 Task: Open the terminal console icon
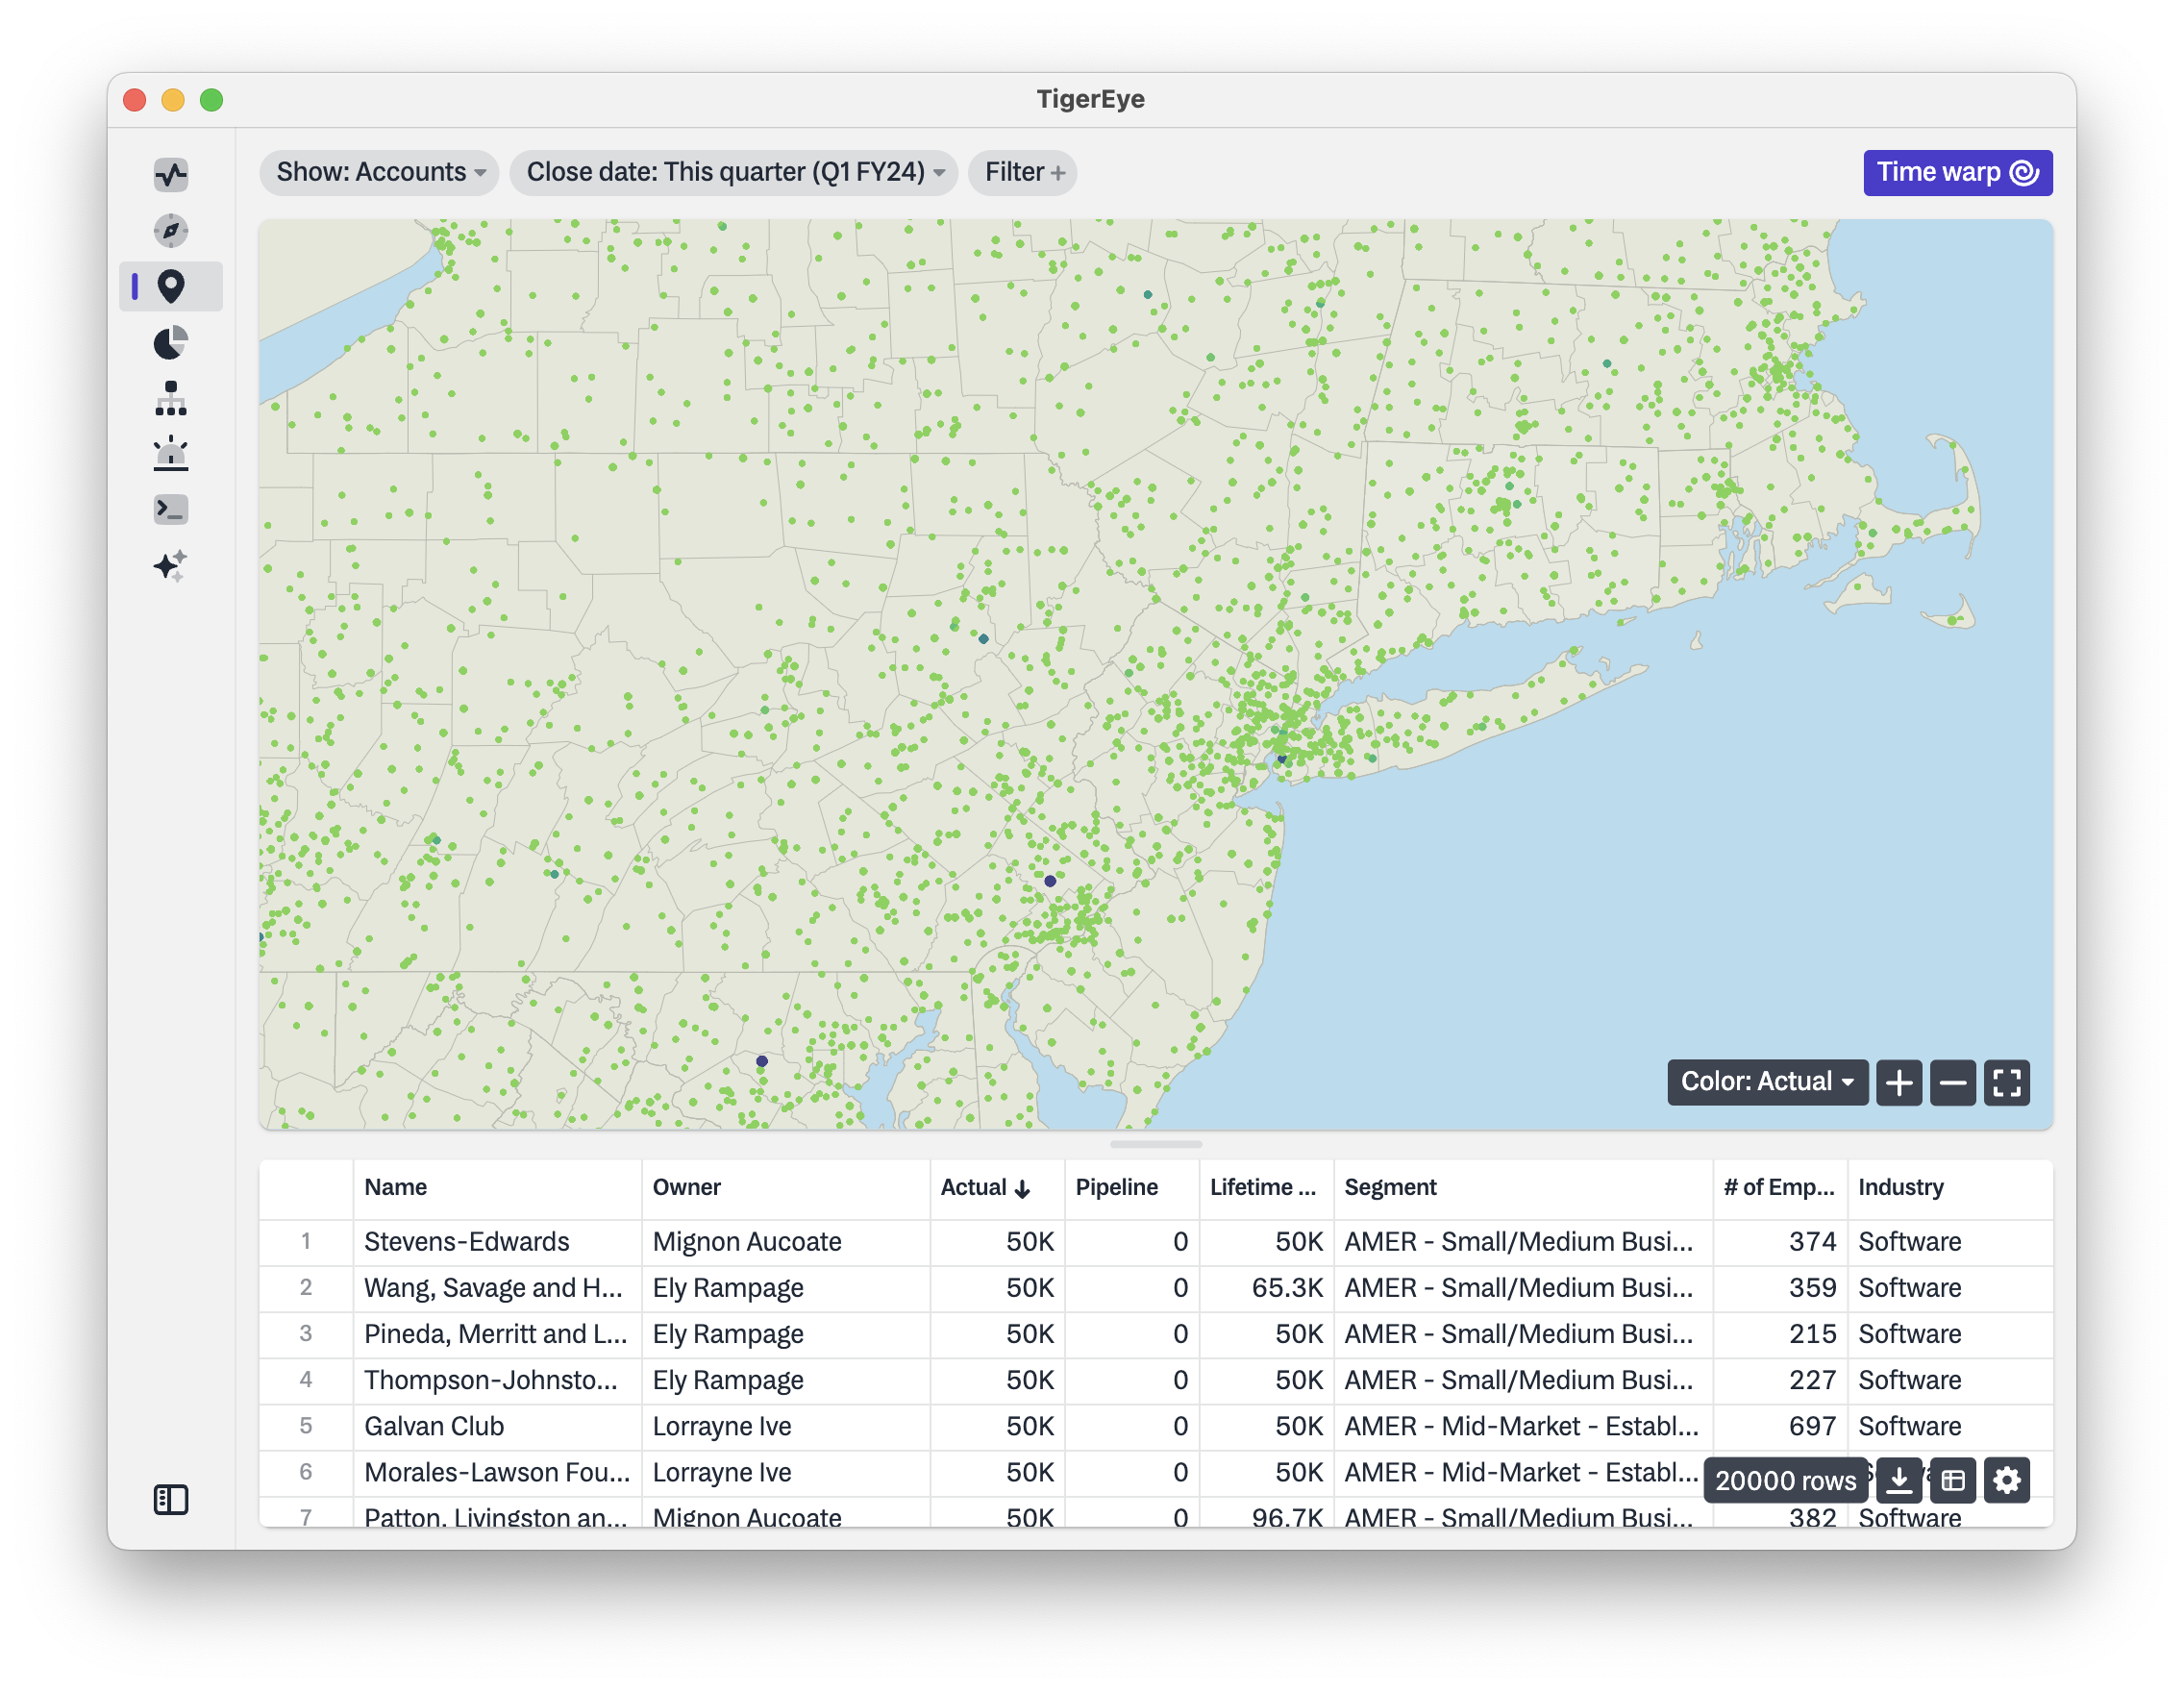(171, 510)
